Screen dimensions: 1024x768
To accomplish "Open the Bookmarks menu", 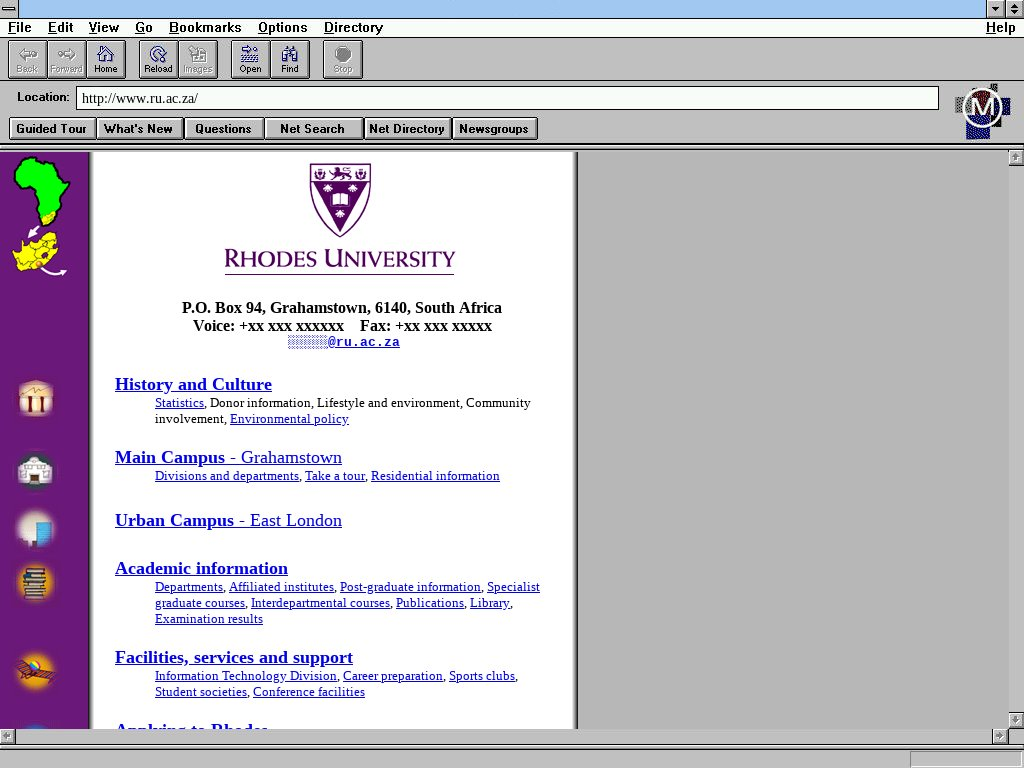I will coord(204,27).
